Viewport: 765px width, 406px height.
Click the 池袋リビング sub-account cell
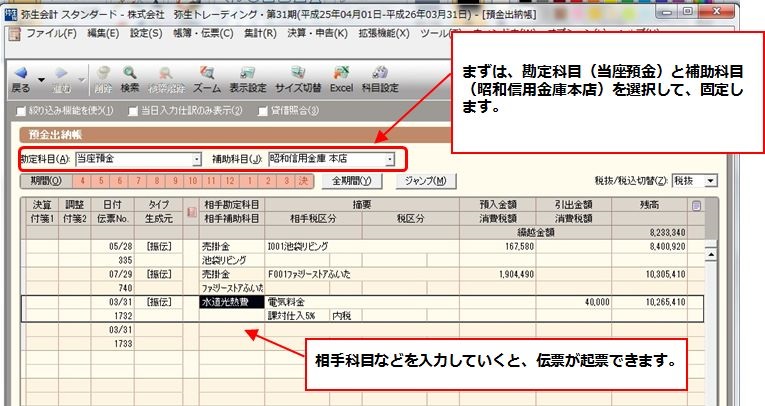(232, 260)
